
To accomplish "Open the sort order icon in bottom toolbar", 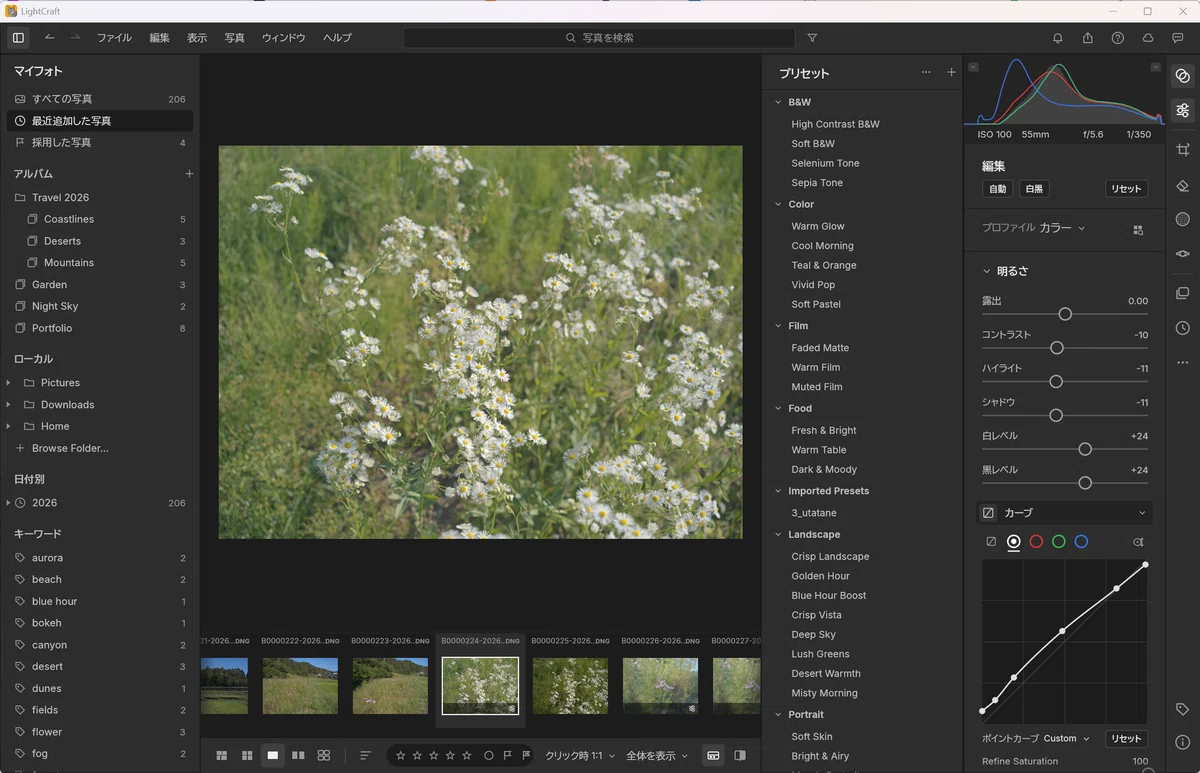I will click(x=365, y=755).
